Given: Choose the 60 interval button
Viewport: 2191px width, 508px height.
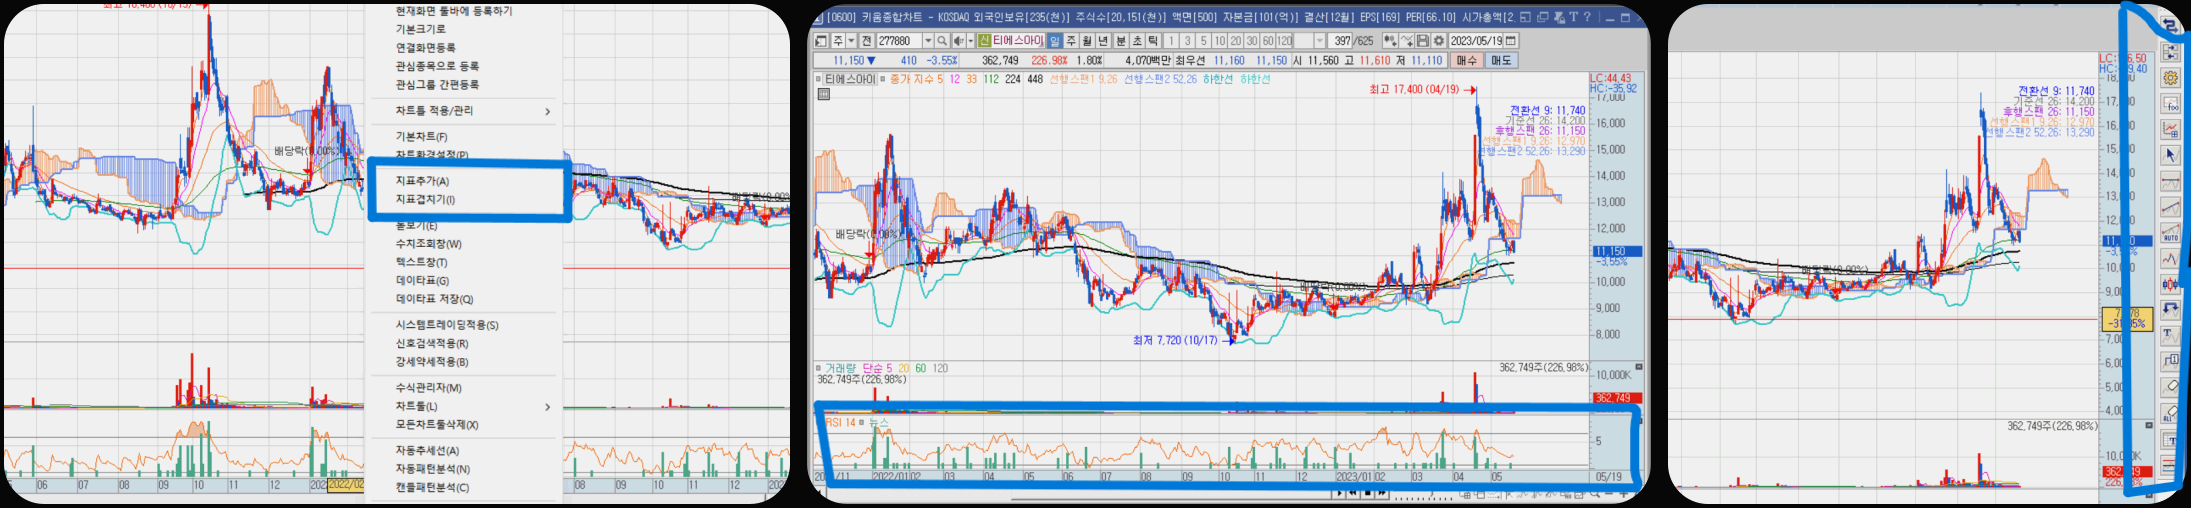Looking at the screenshot, I should click(1268, 41).
